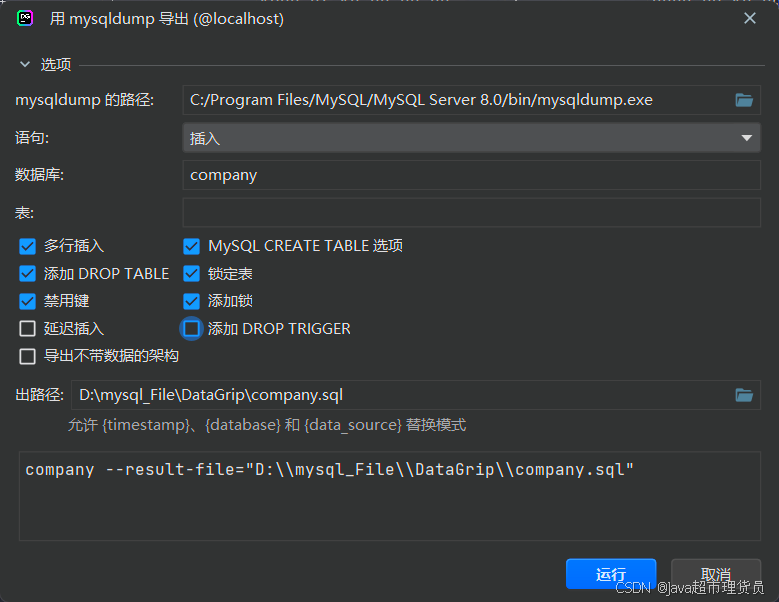Collapse the 选项 section chevron
Viewport: 779px width, 602px height.
click(x=24, y=65)
